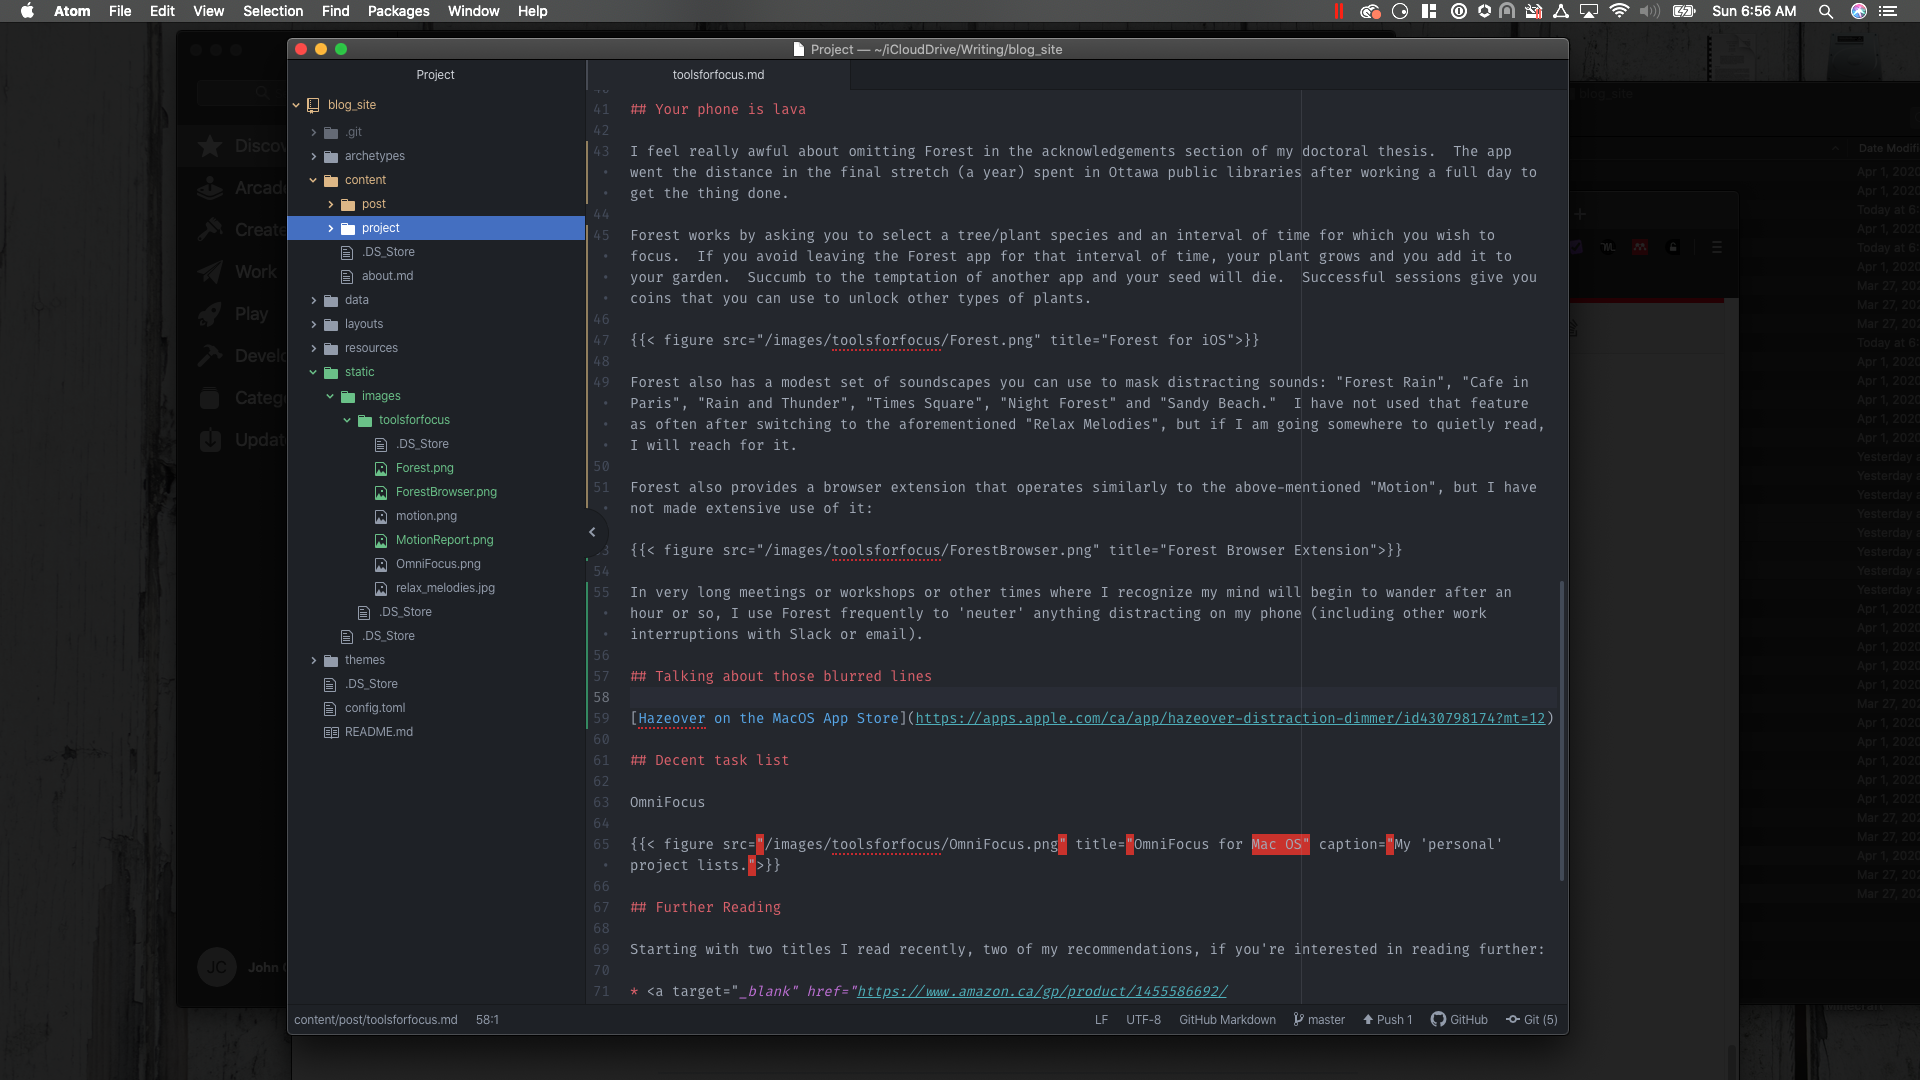Push commits using the Push 1 status icon

1388,1020
